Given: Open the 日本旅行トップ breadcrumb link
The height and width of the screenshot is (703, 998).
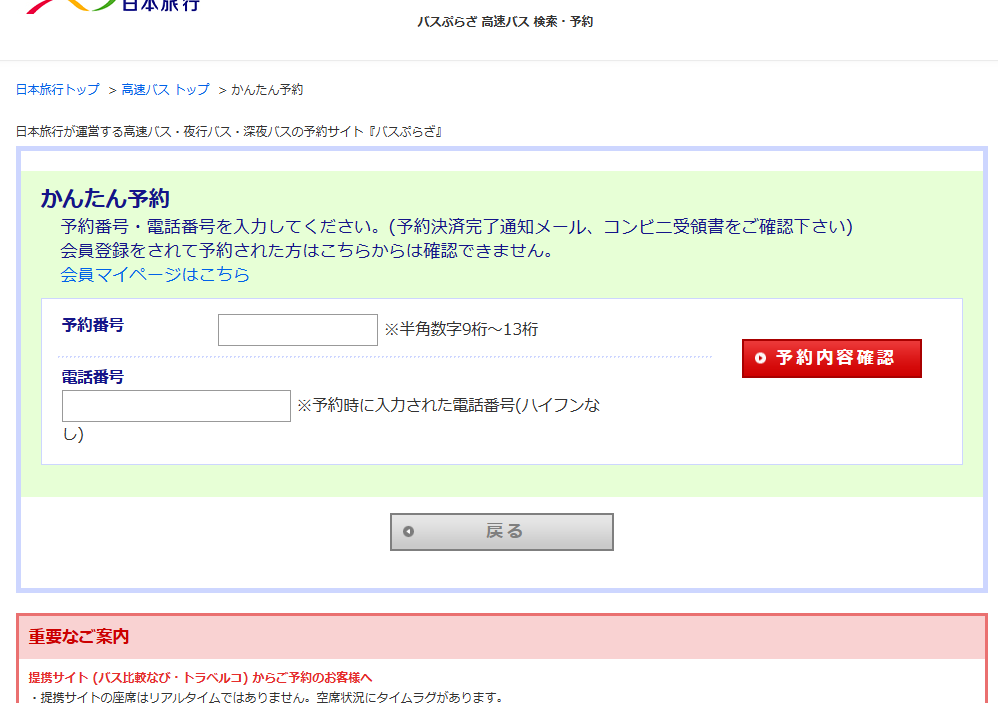Looking at the screenshot, I should [x=58, y=90].
